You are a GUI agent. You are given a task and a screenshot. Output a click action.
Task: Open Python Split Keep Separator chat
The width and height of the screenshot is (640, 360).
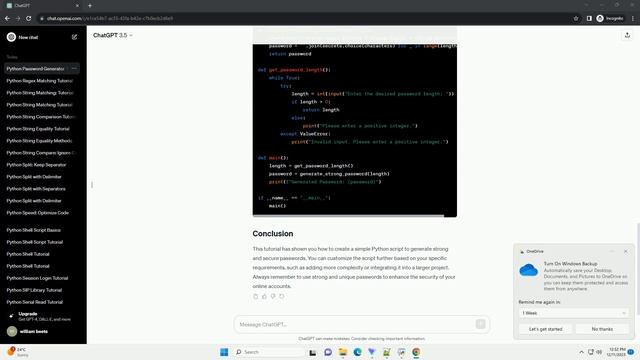pyautogui.click(x=36, y=165)
